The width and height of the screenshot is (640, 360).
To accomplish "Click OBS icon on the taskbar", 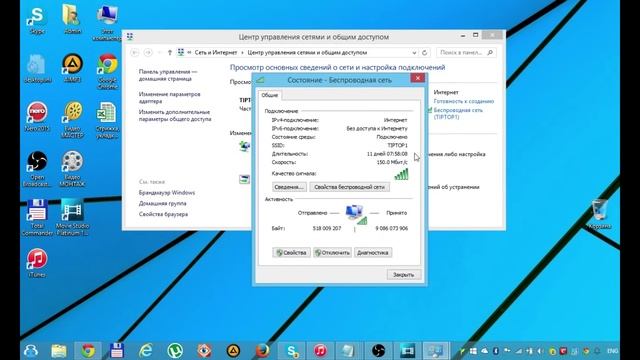I will point(378,351).
